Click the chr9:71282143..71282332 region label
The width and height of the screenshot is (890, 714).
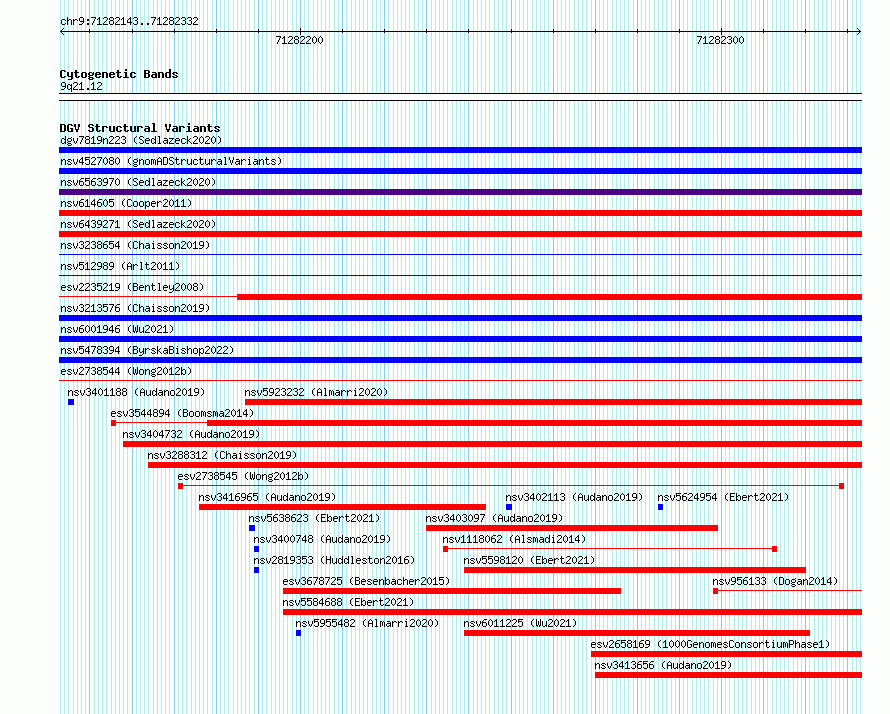pyautogui.click(x=129, y=22)
